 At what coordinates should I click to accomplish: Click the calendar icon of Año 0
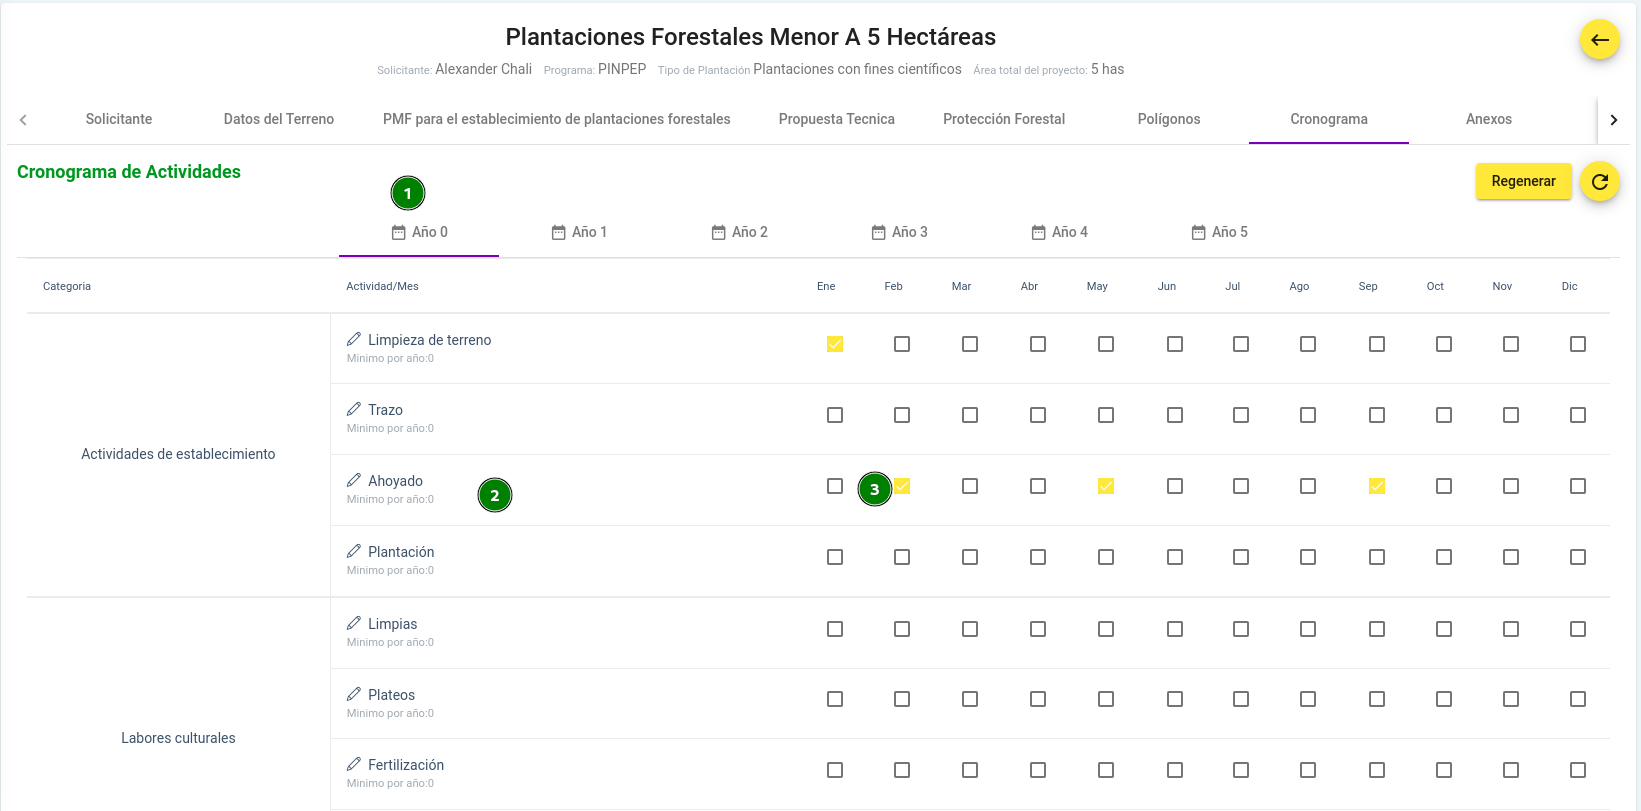point(398,232)
